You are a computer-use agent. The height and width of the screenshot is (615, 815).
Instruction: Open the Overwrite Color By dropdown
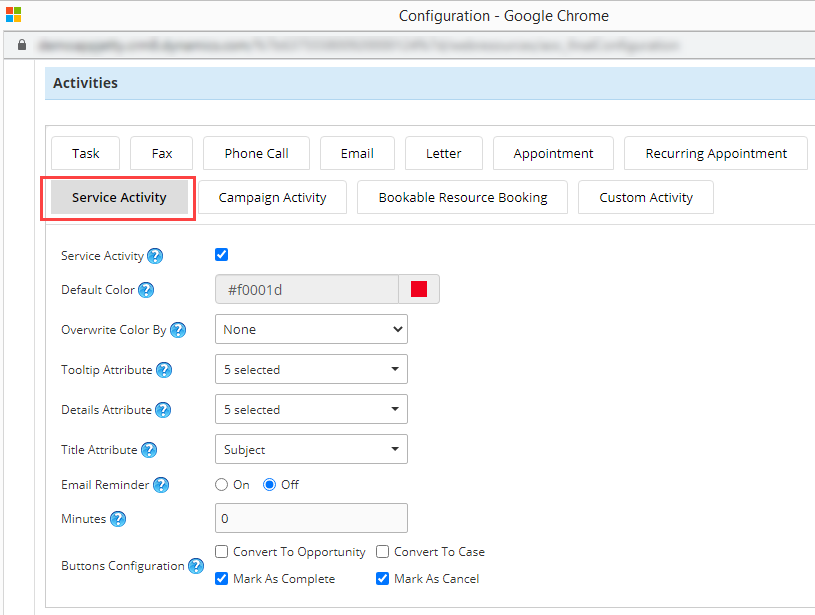[x=311, y=329]
